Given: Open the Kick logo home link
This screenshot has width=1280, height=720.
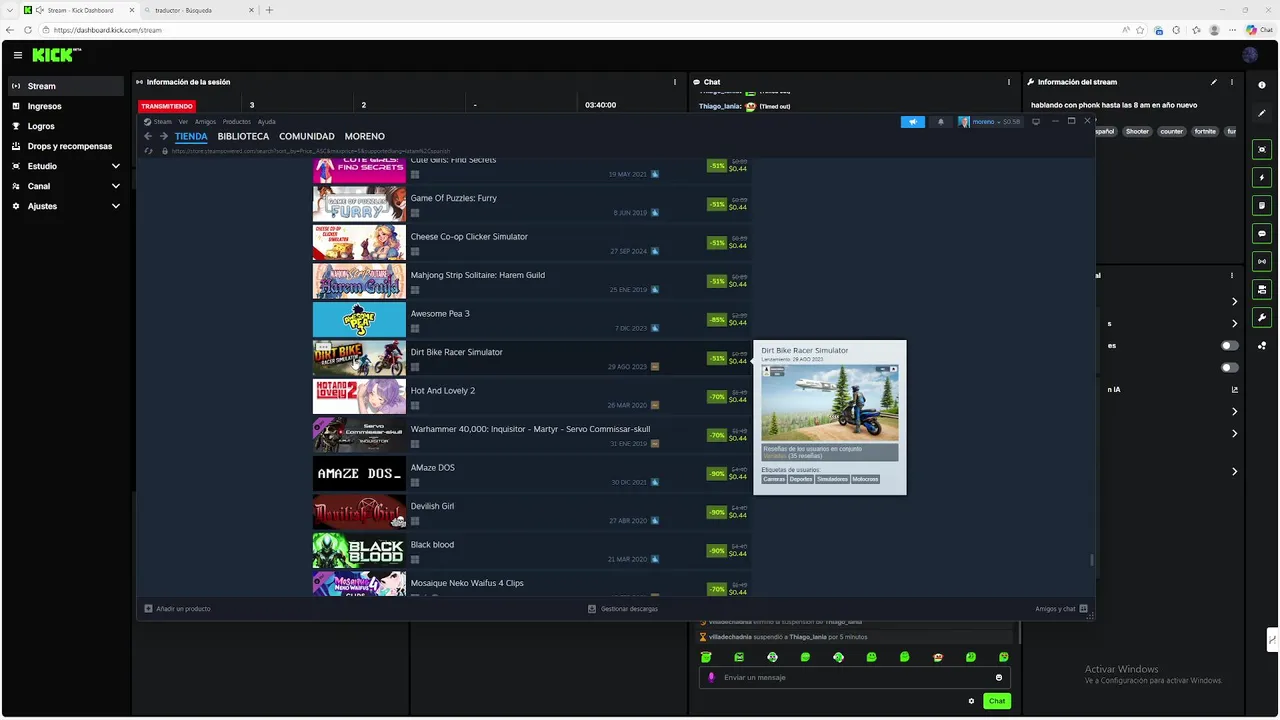Looking at the screenshot, I should [x=57, y=55].
